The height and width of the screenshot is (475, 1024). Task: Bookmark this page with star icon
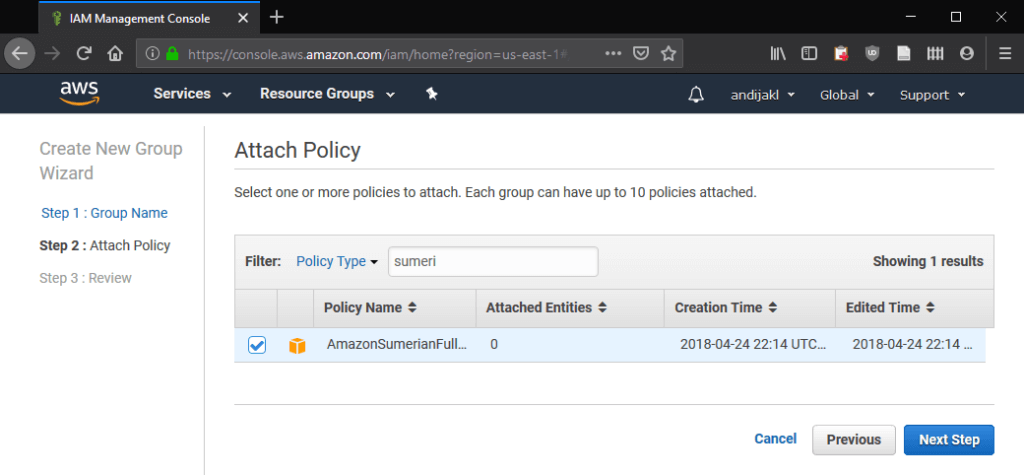point(668,54)
